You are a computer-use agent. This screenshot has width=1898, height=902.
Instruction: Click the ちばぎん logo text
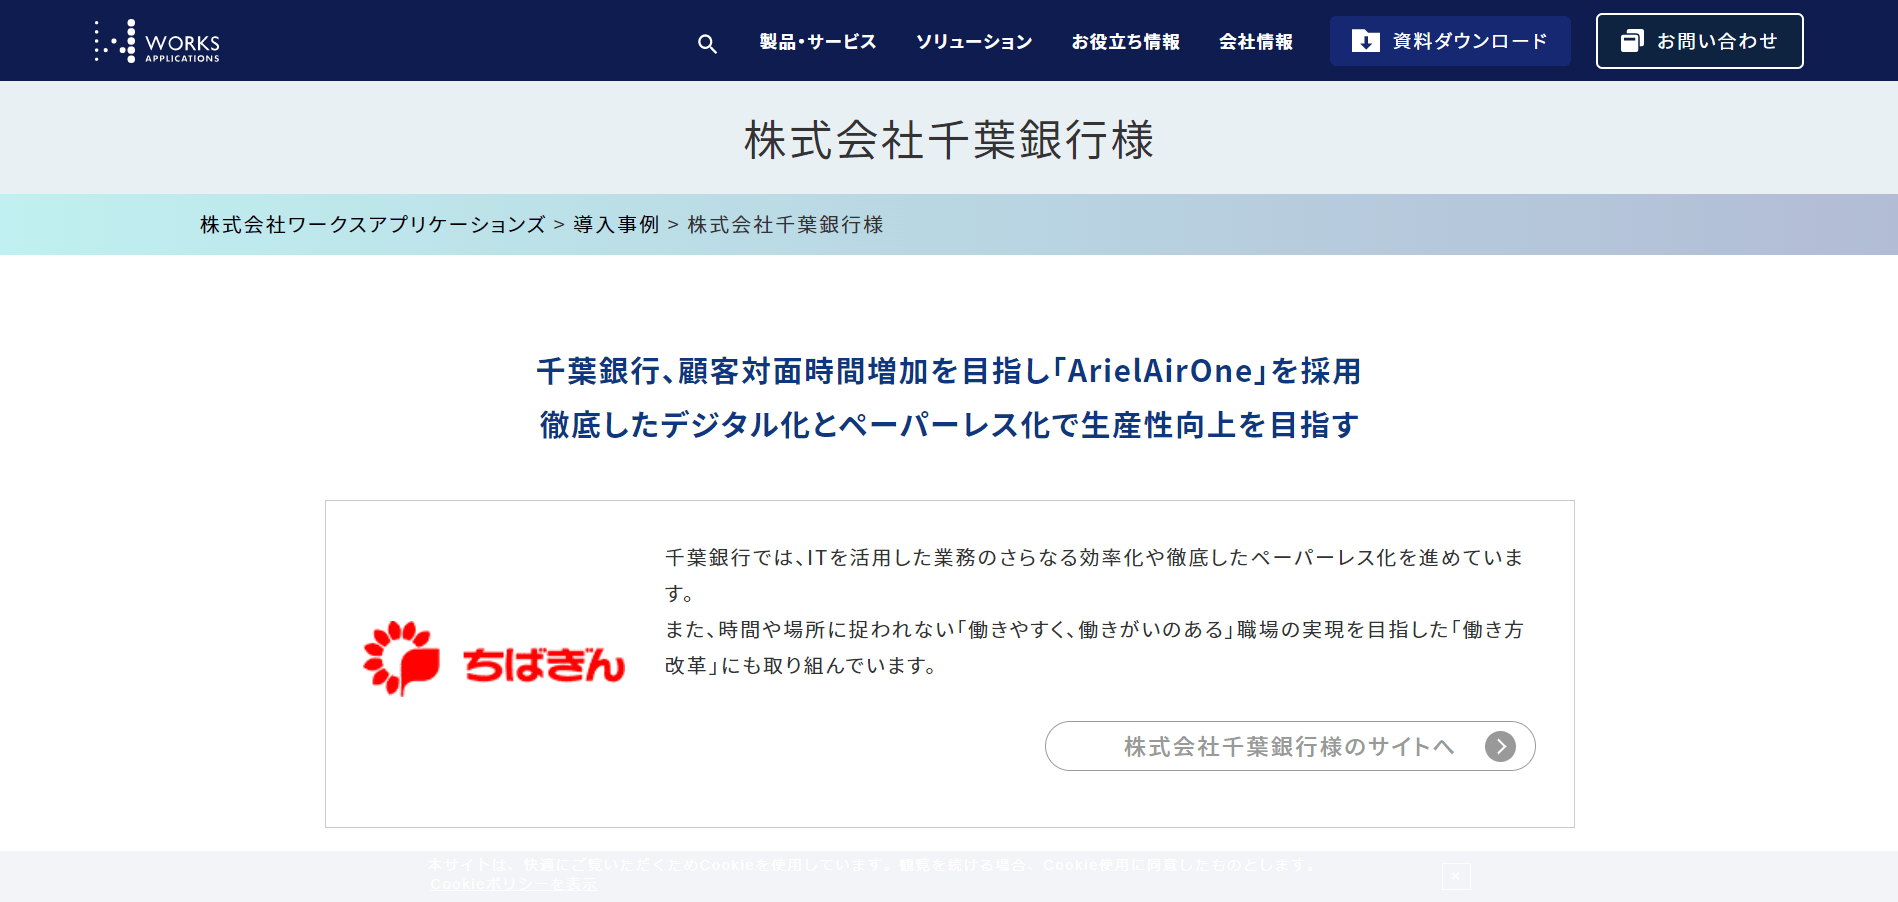tap(544, 666)
